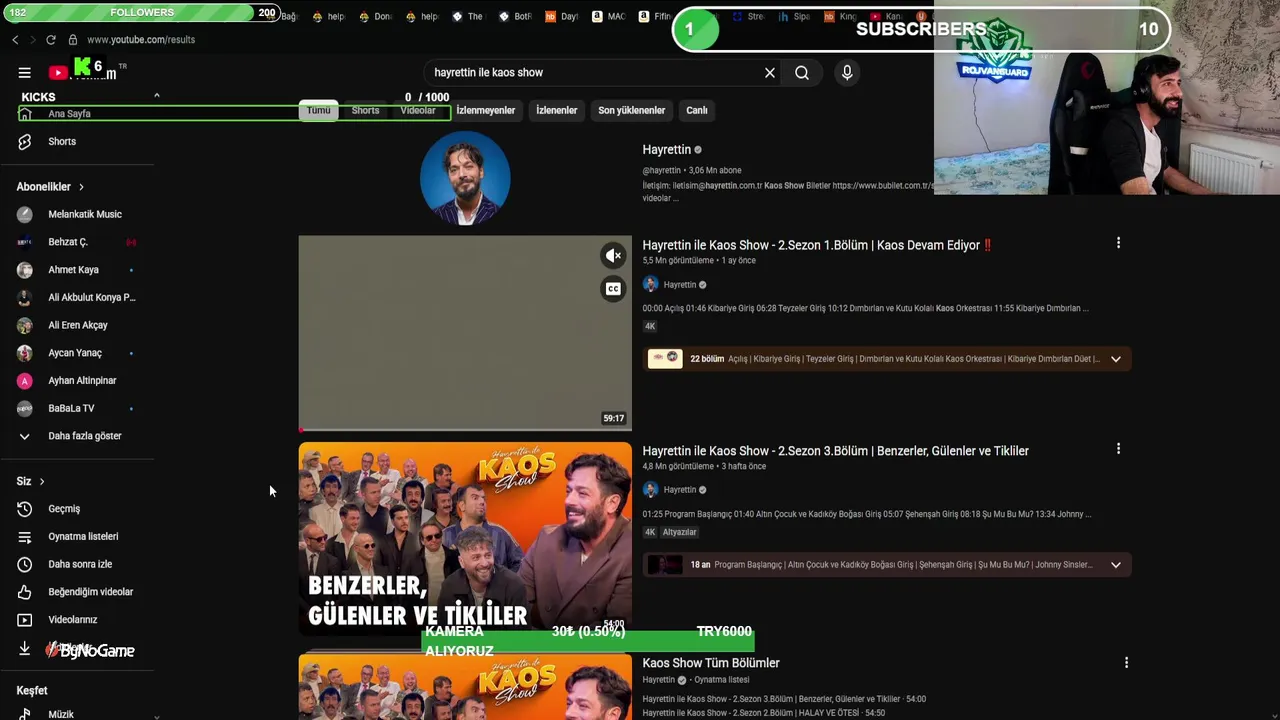Select Videolar filter chip
Screen dimensions: 1280x720
(418, 110)
